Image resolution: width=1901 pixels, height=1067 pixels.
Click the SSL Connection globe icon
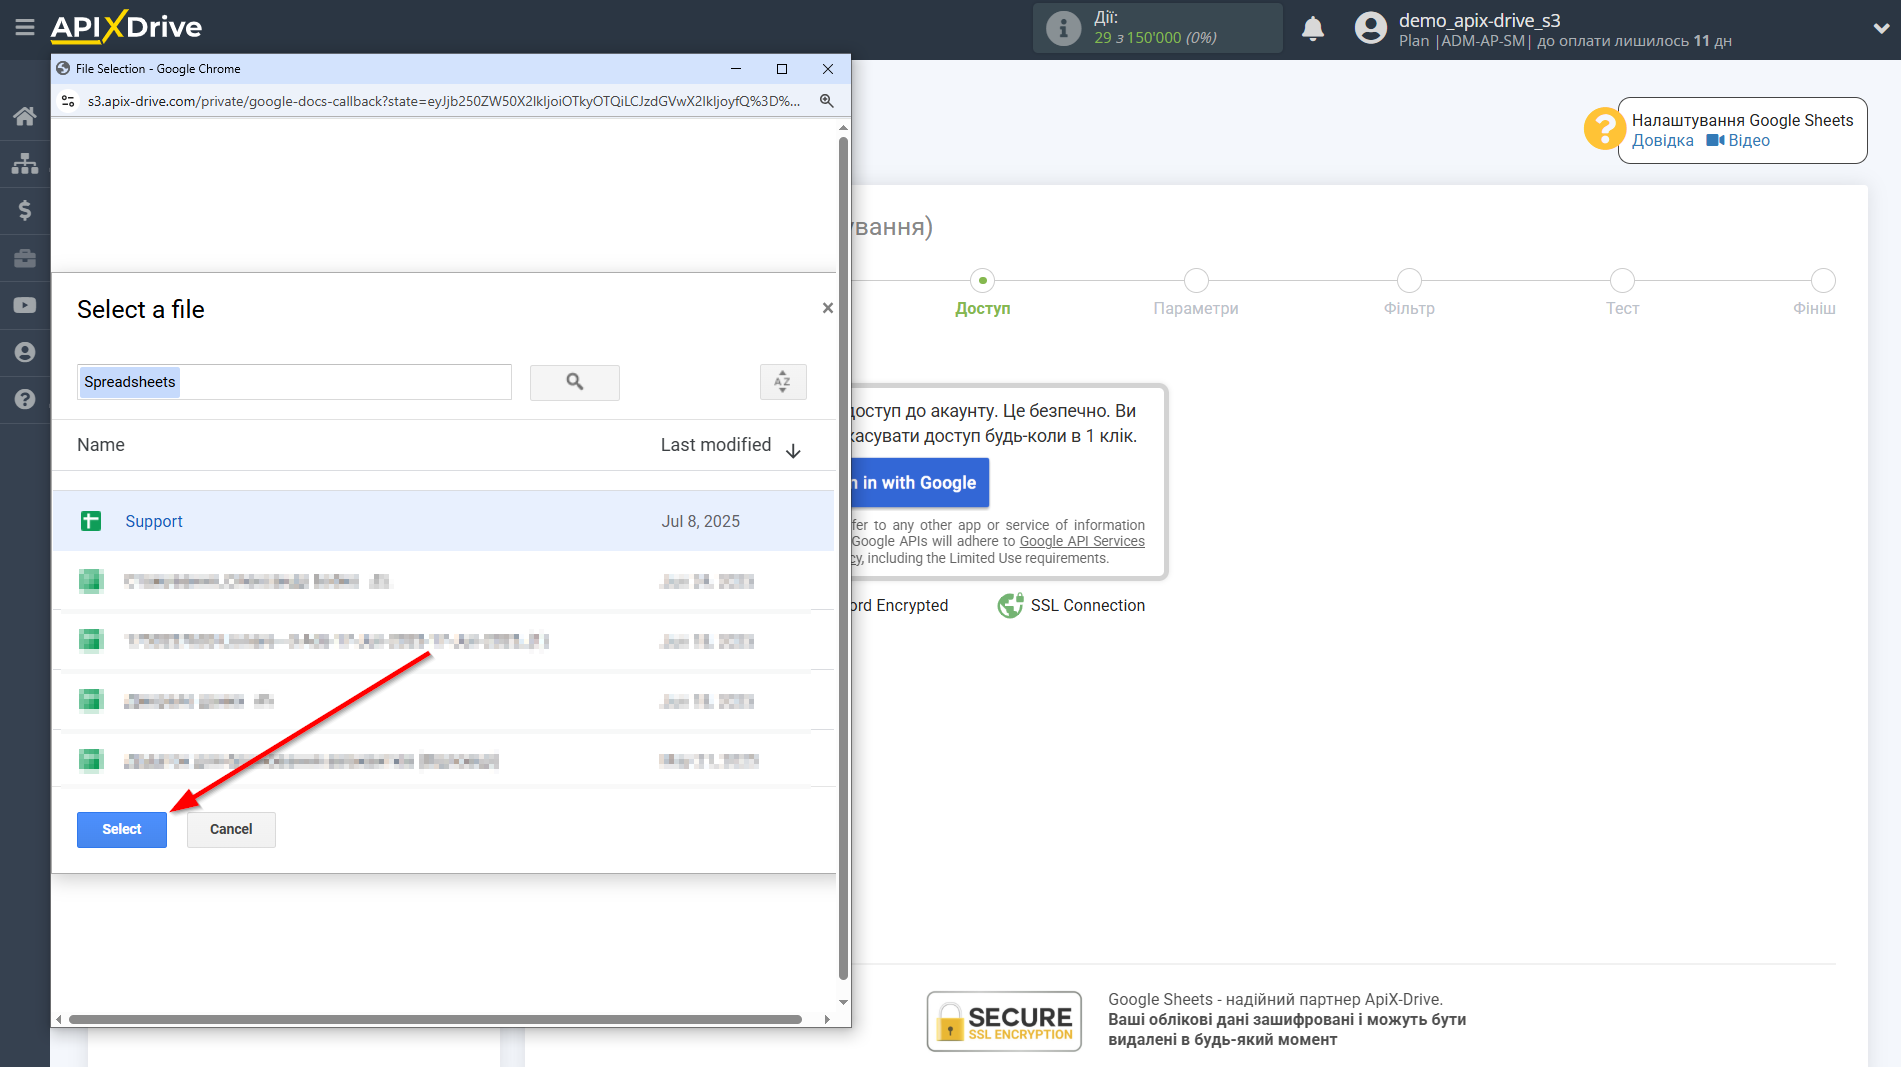(x=1010, y=606)
